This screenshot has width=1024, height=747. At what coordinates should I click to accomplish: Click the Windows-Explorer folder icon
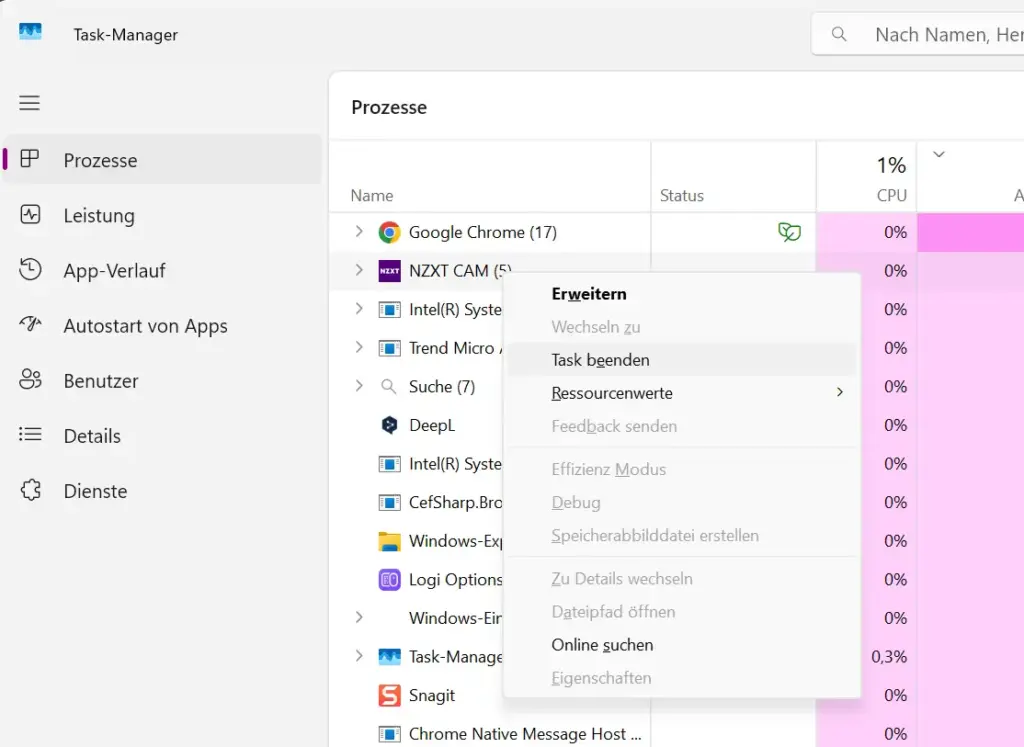pyautogui.click(x=389, y=541)
